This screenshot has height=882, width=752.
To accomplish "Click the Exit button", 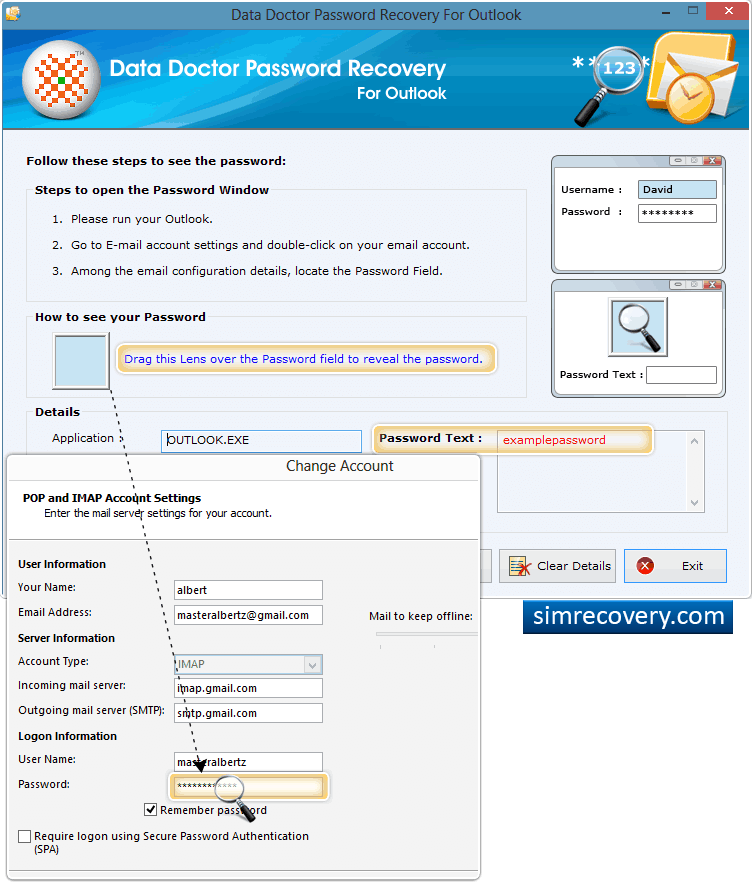I will coord(675,566).
